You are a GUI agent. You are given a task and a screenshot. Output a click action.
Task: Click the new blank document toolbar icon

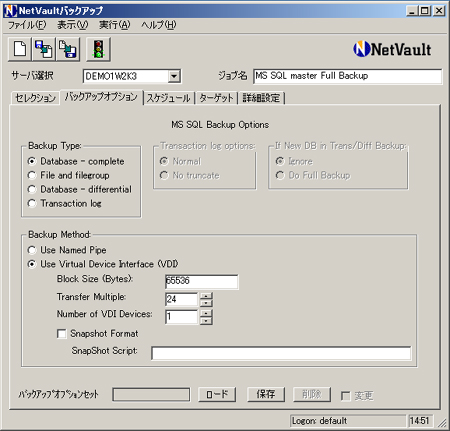click(x=20, y=49)
